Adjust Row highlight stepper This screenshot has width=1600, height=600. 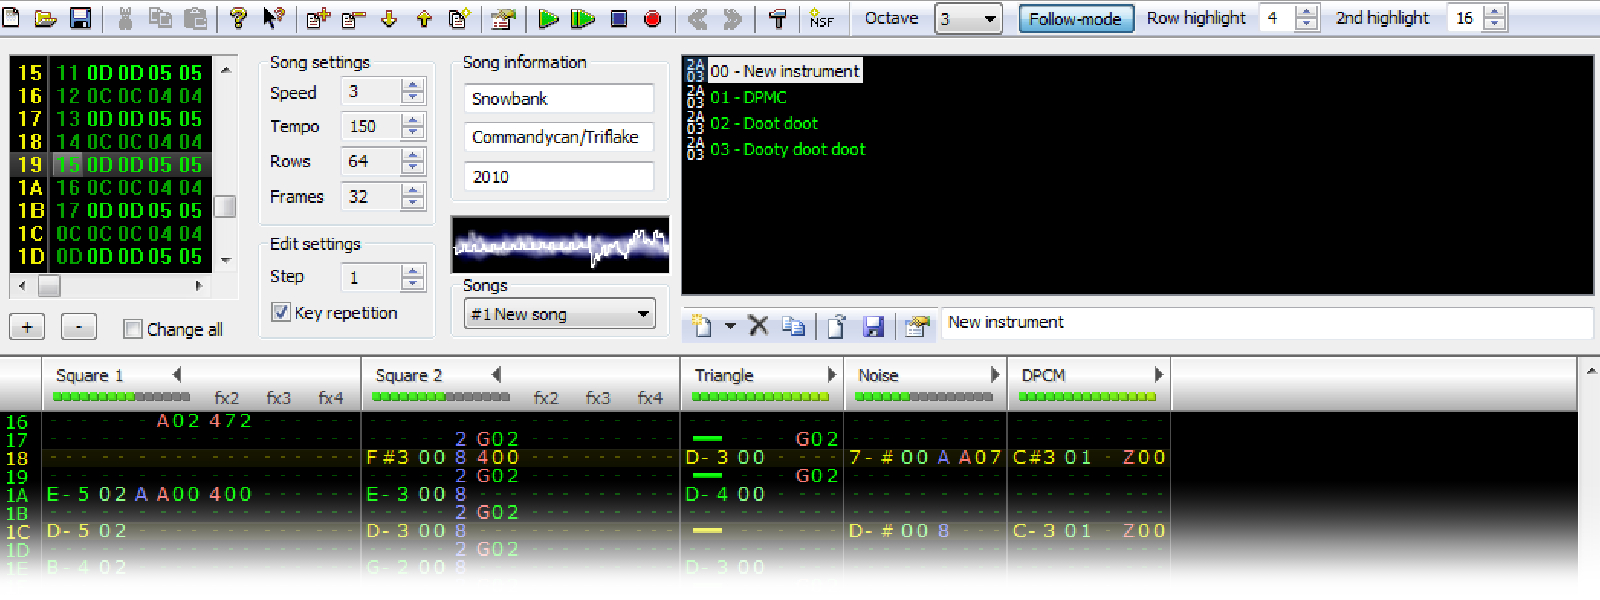(1306, 18)
